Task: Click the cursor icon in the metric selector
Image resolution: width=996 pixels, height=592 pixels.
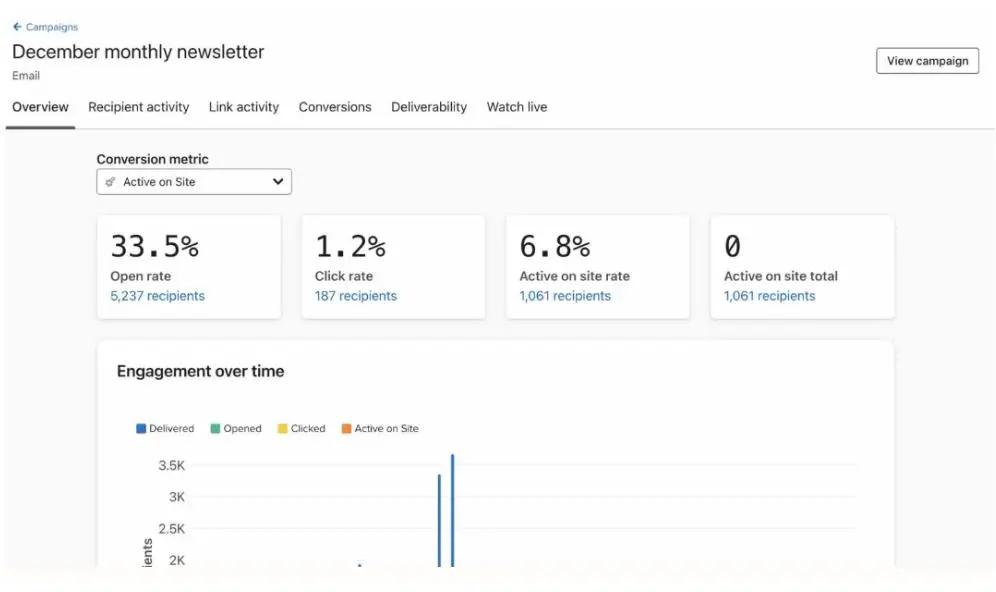Action: pos(110,181)
